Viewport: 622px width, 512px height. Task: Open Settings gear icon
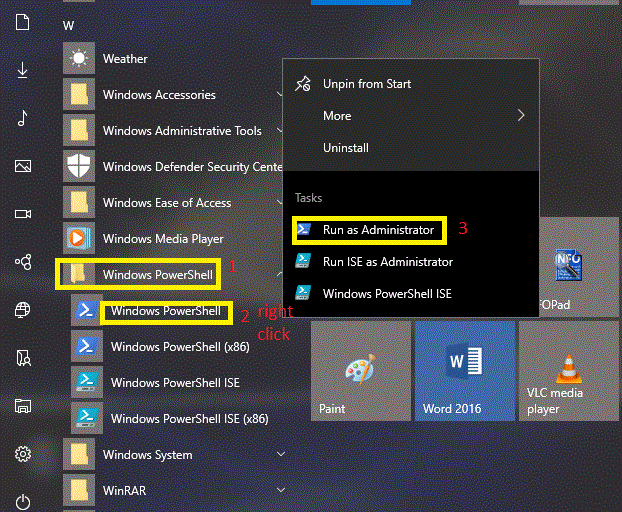[x=23, y=454]
